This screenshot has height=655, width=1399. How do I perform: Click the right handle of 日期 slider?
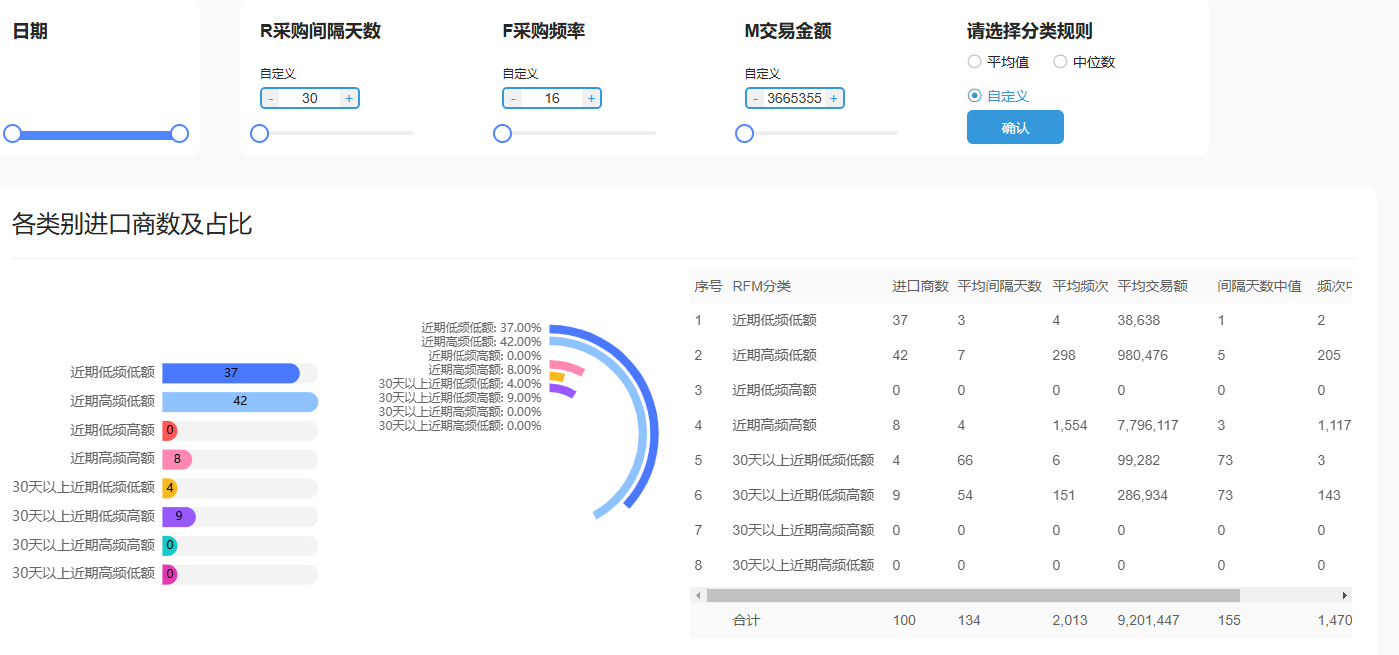(180, 133)
